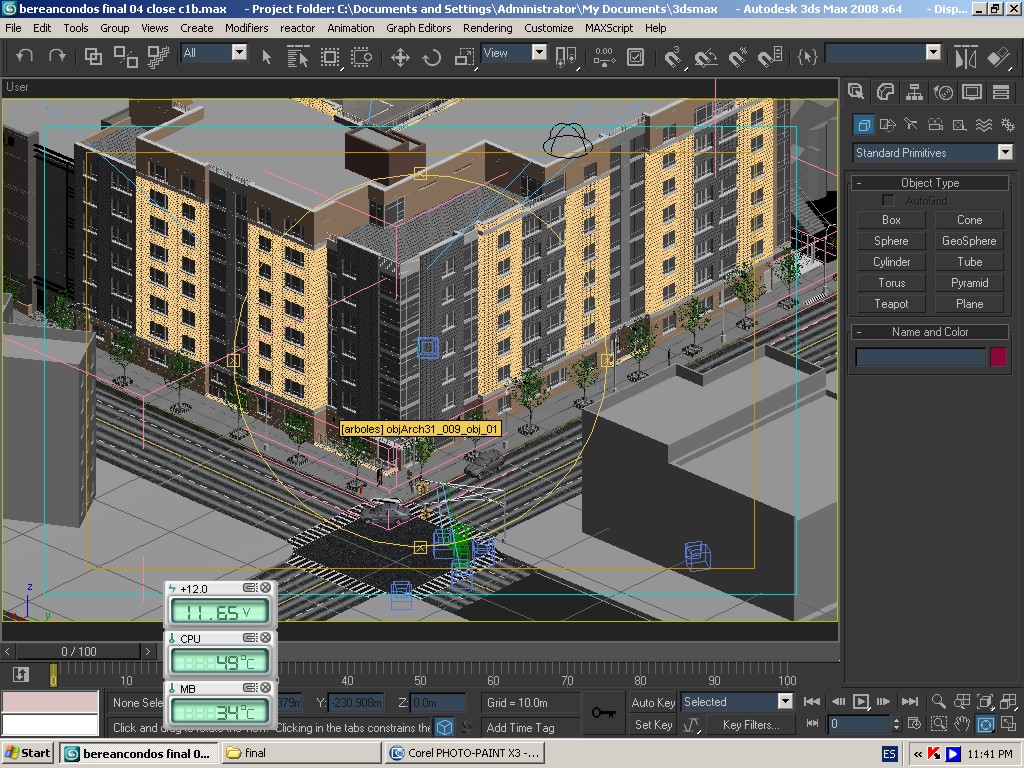Open the Modifiers menu

(246, 28)
